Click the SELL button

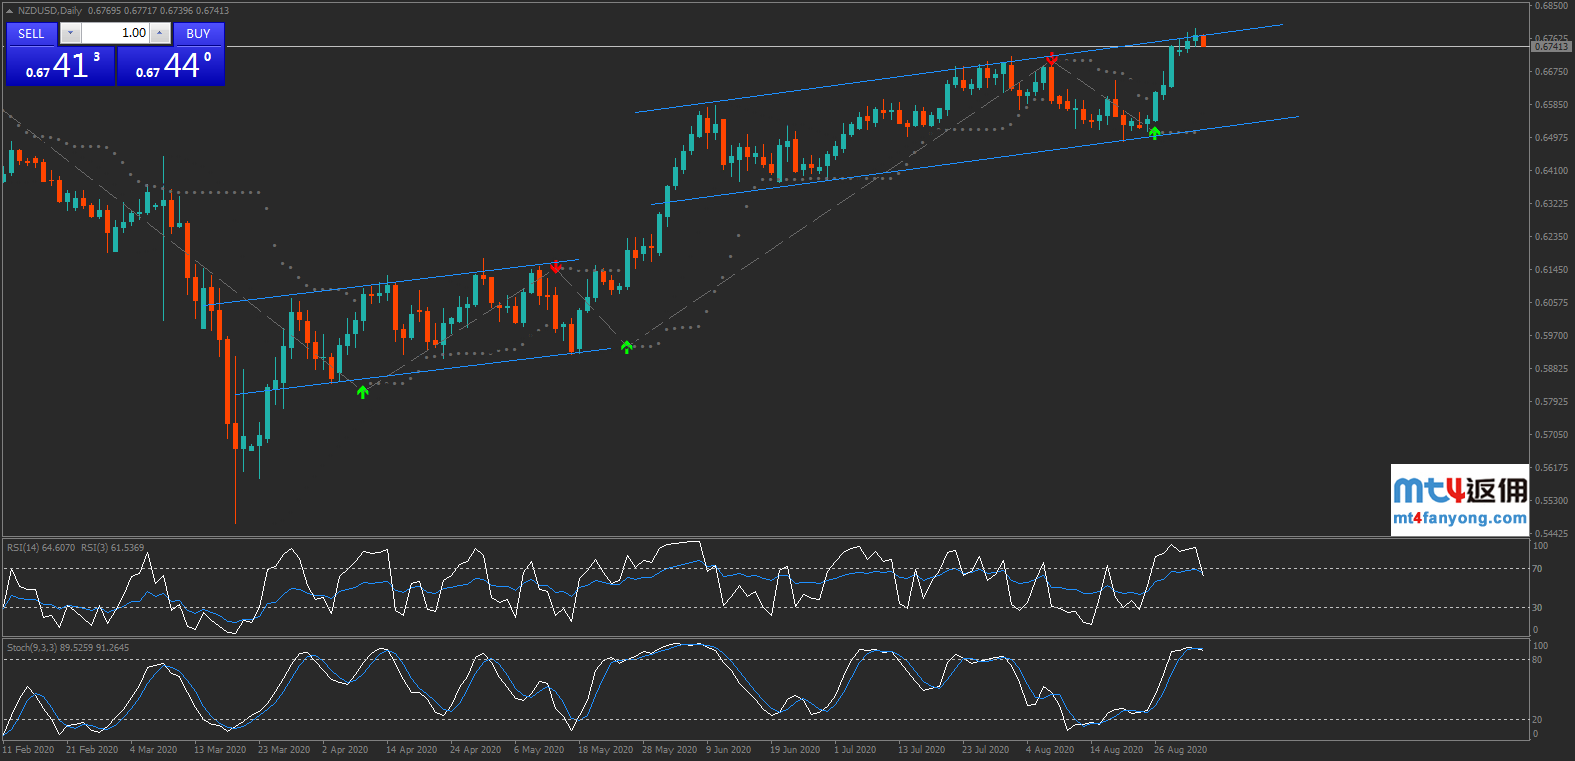[x=31, y=33]
